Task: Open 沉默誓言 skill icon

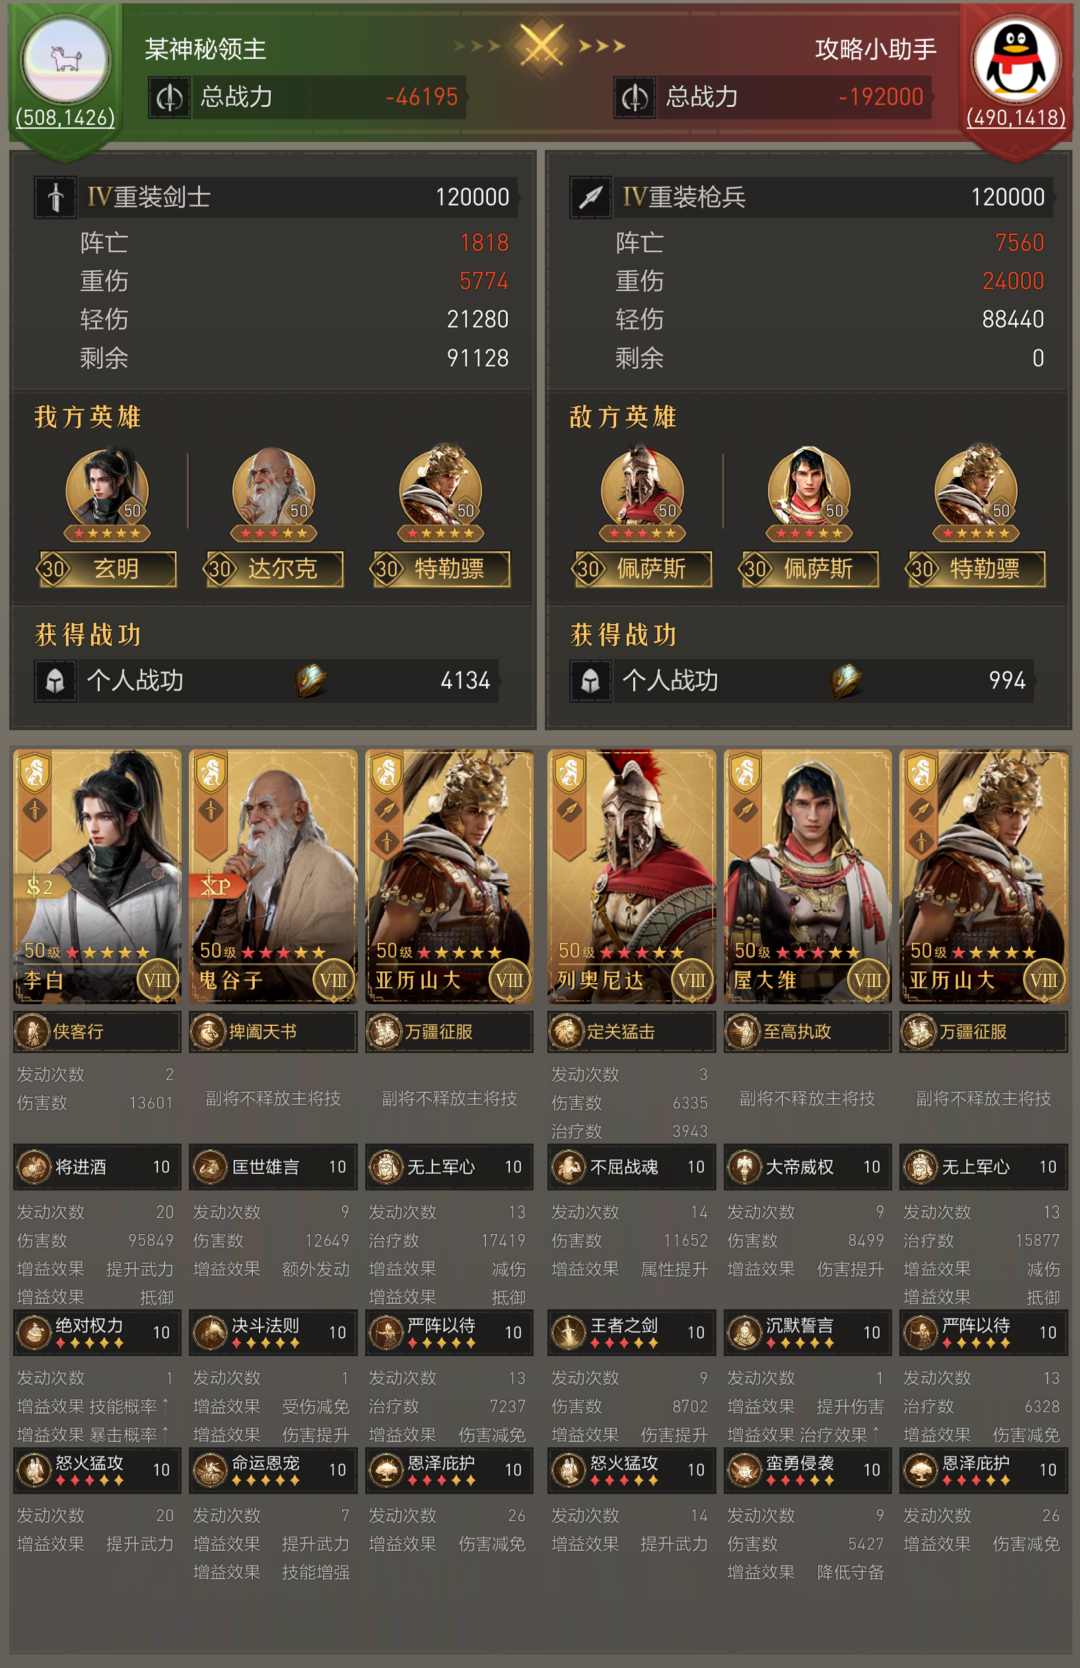Action: 745,1333
